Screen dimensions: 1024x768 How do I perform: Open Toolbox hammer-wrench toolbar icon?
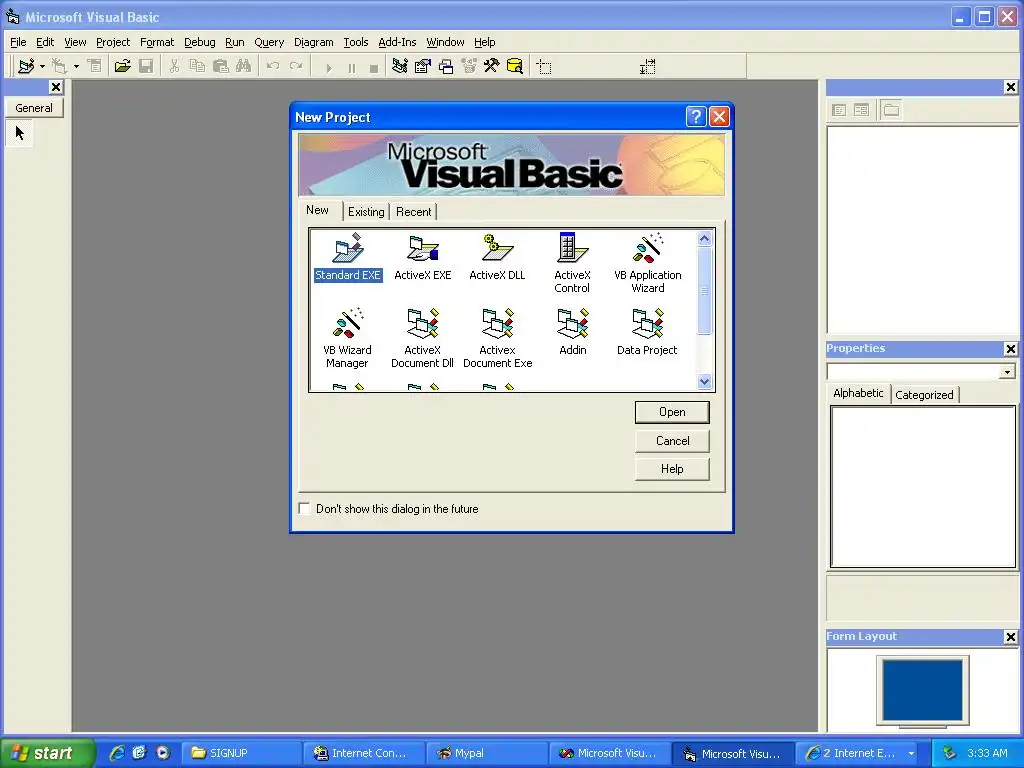(x=491, y=66)
